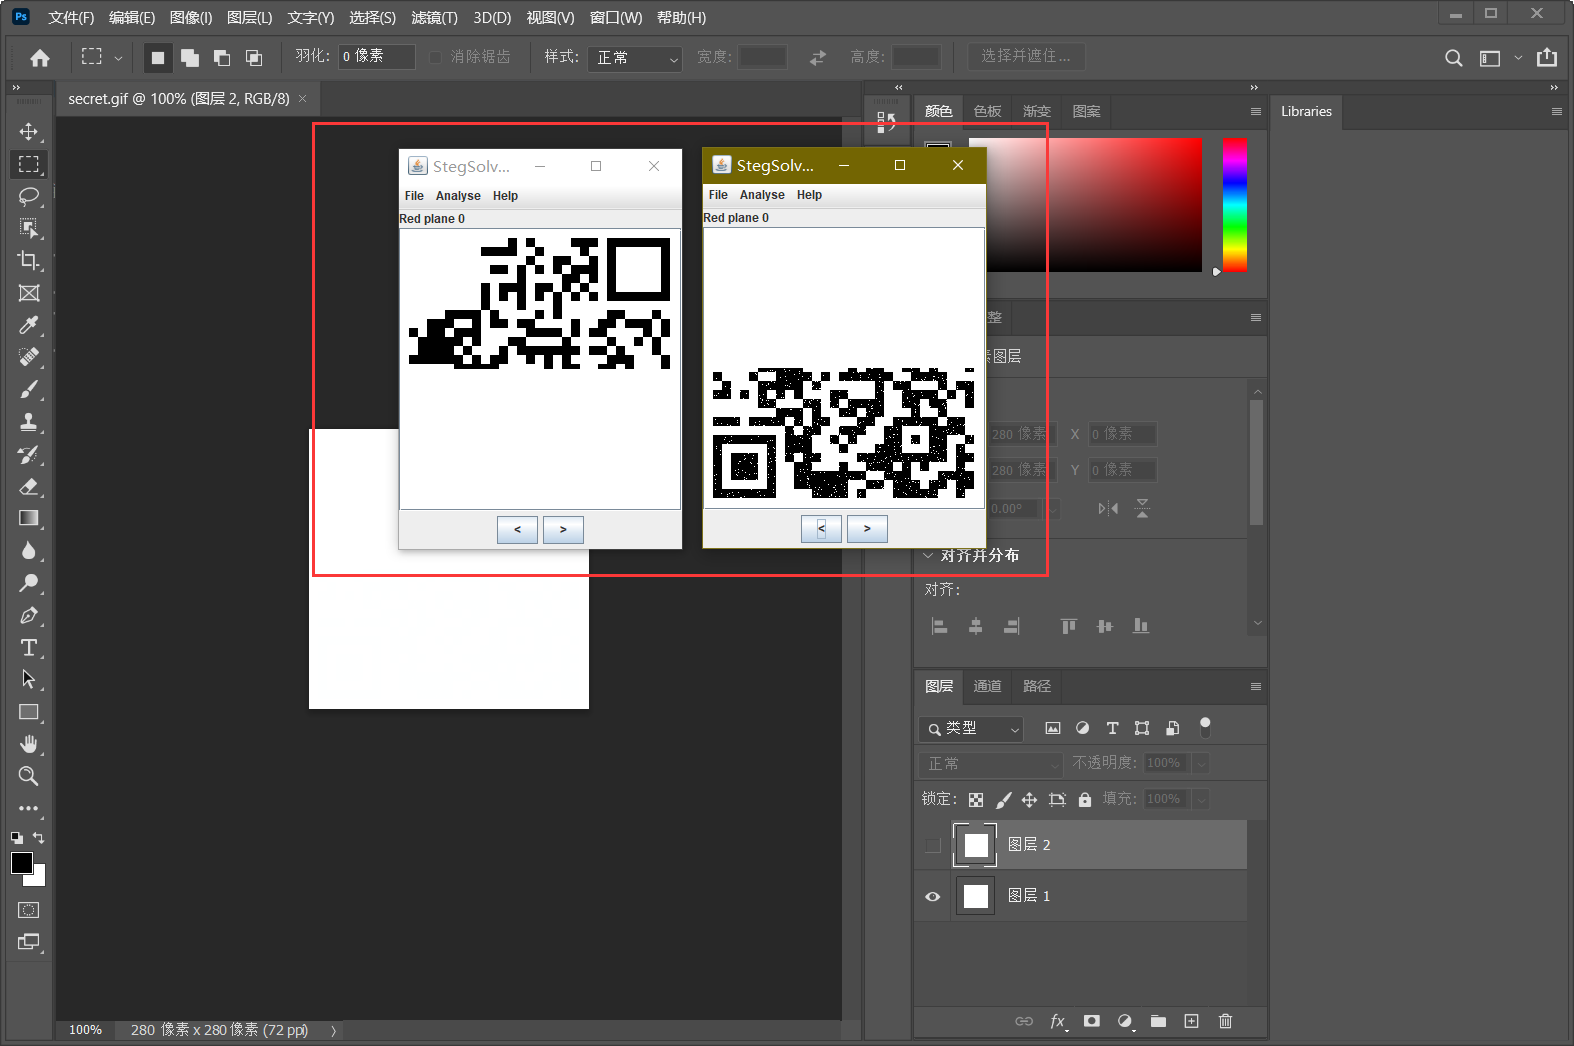Switch to the 通道 tab
Viewport: 1574px width, 1046px height.
[x=987, y=686]
